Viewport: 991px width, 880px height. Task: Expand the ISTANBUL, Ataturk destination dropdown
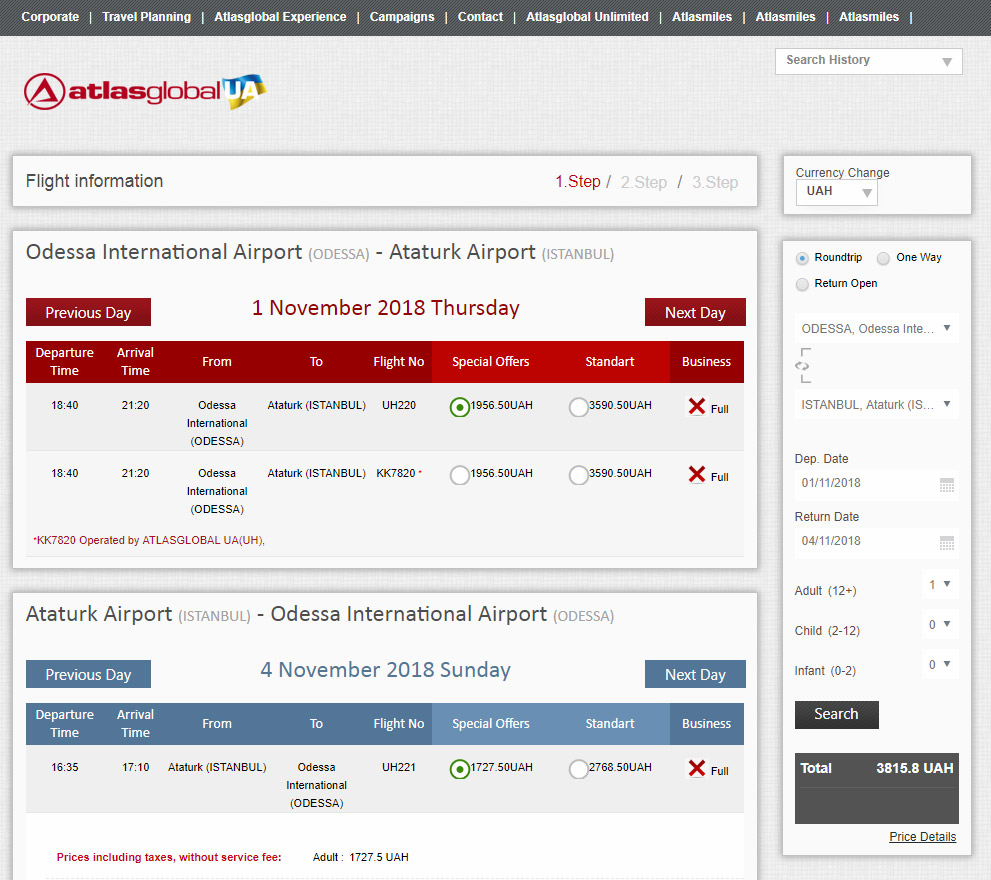pos(876,405)
